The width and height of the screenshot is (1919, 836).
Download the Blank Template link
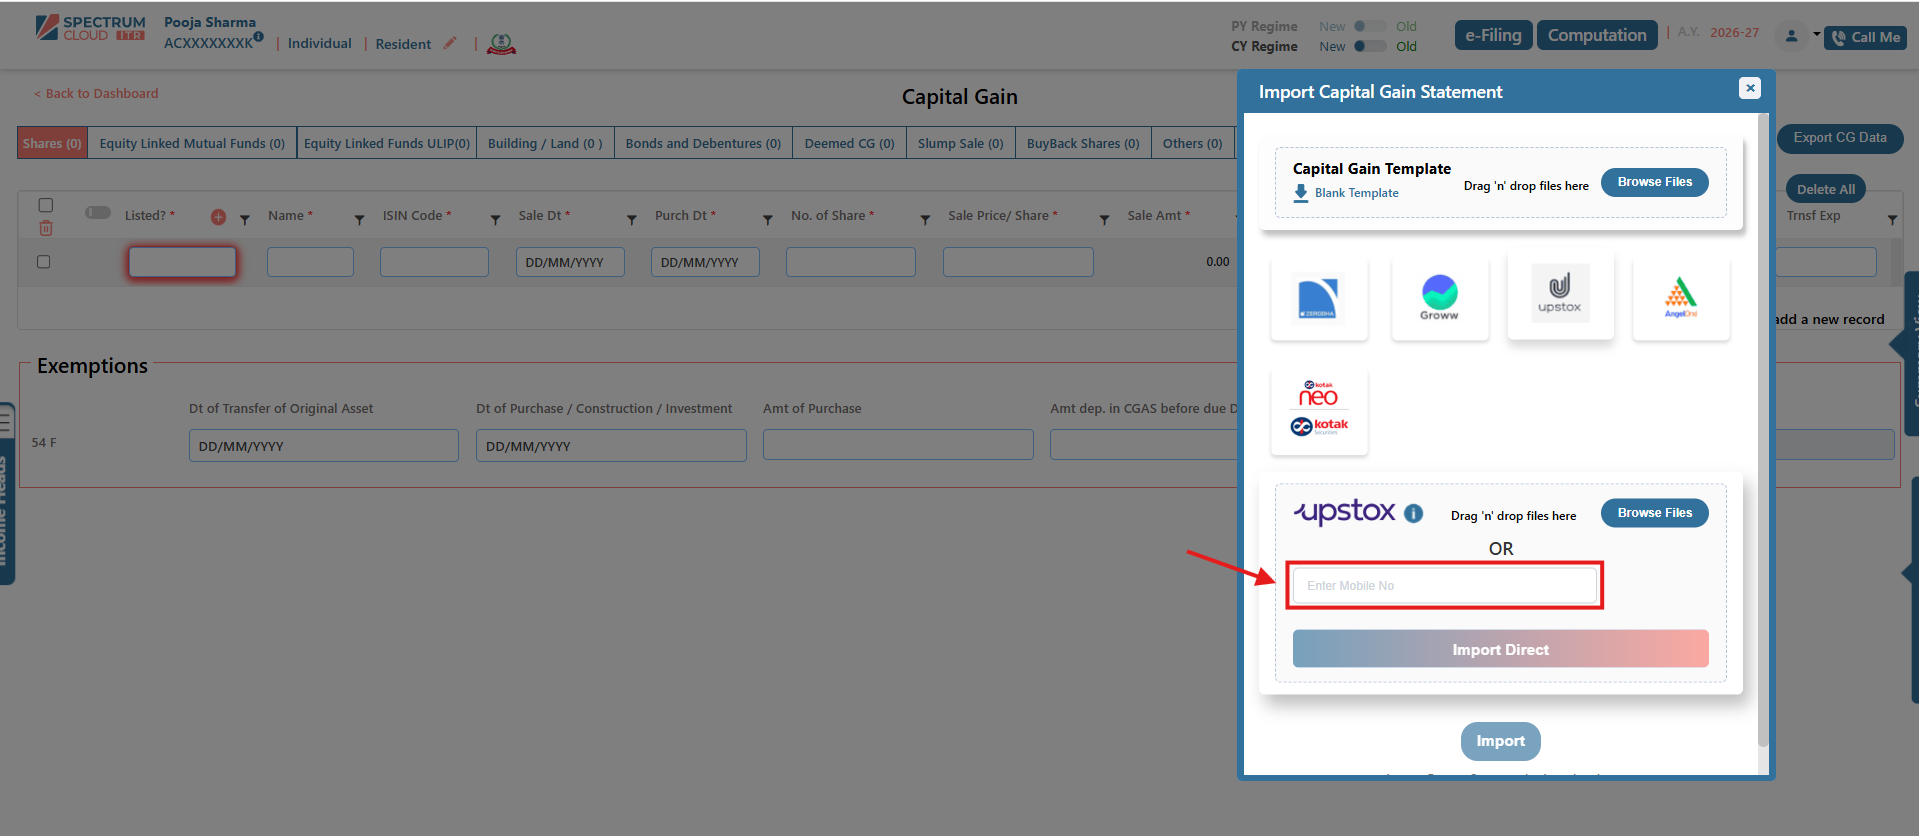1355,193
